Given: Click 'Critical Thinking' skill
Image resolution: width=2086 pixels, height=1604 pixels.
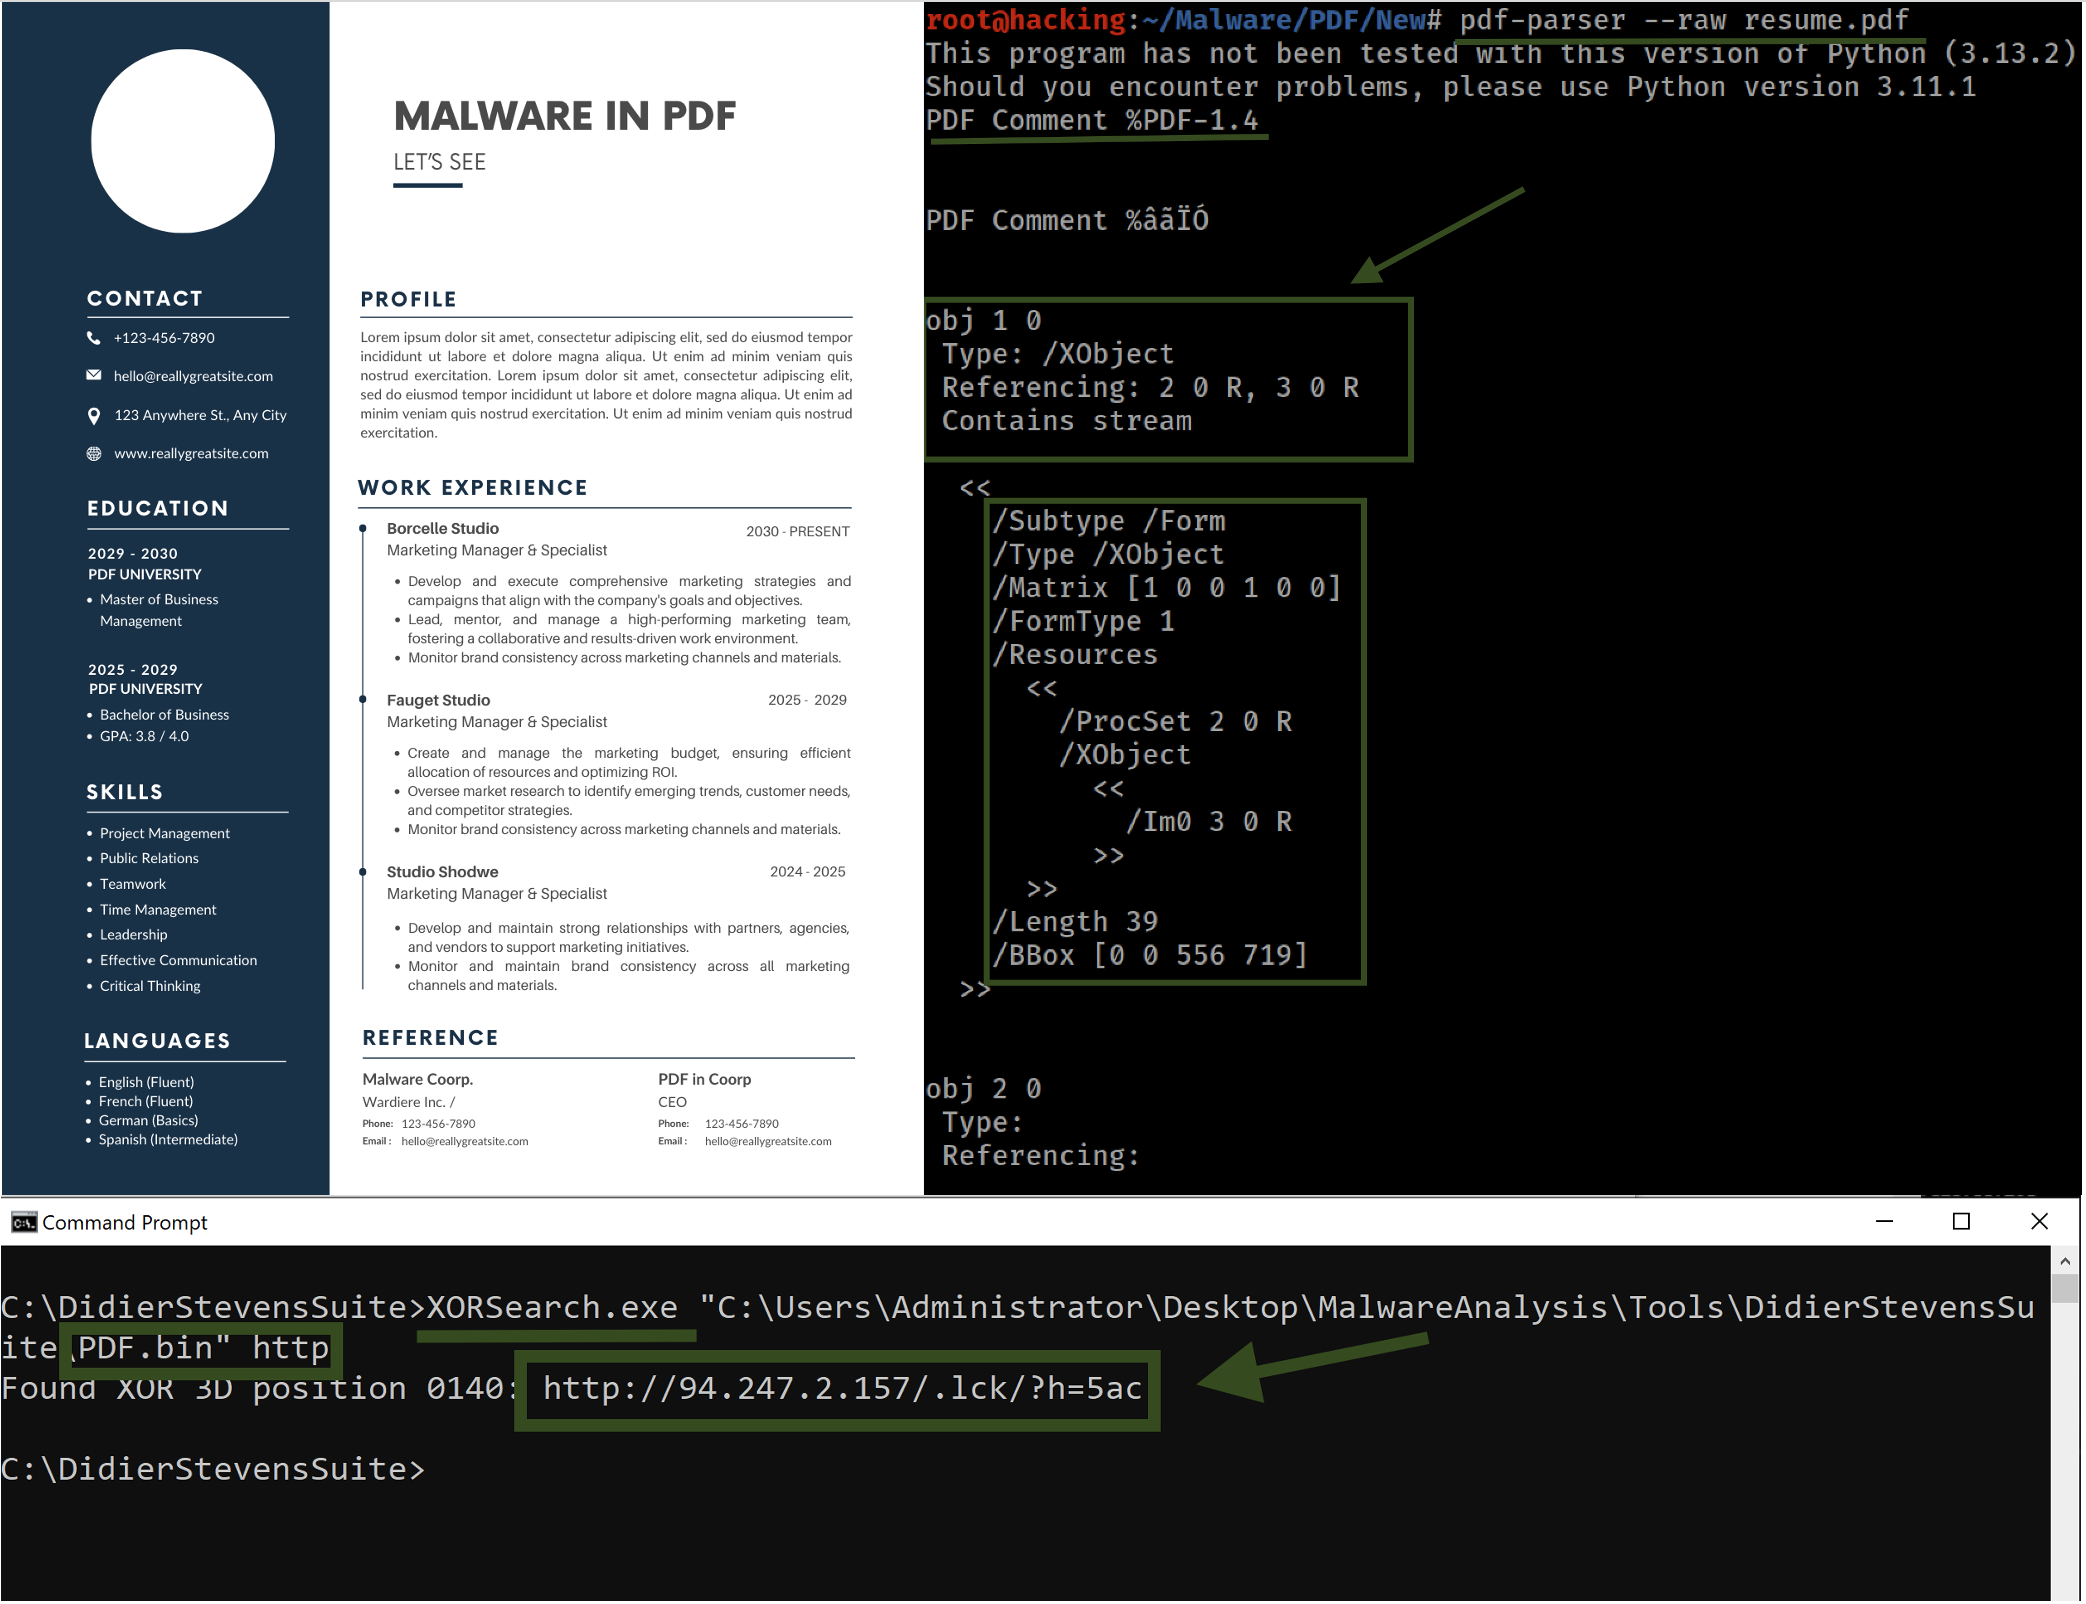Looking at the screenshot, I should coord(150,987).
